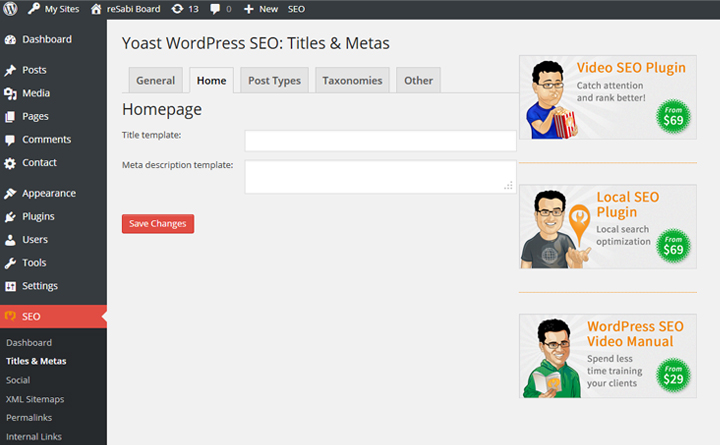Click the updates count 13
This screenshot has width=720, height=445.
[193, 9]
